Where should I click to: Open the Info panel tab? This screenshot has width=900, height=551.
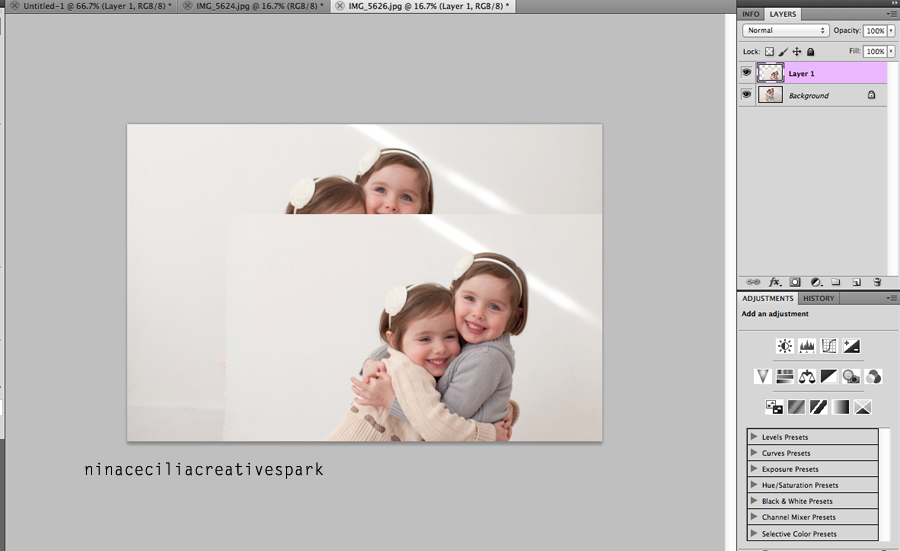pos(750,14)
